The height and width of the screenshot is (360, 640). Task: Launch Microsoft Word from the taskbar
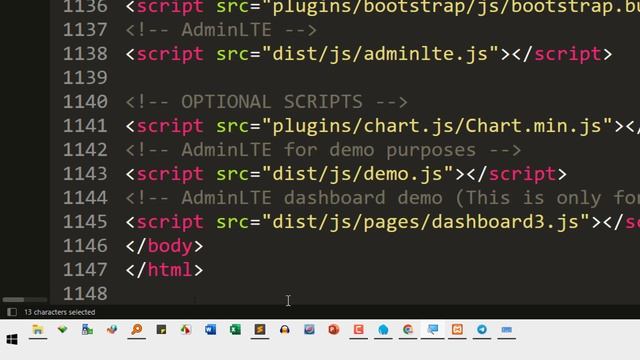click(x=211, y=330)
